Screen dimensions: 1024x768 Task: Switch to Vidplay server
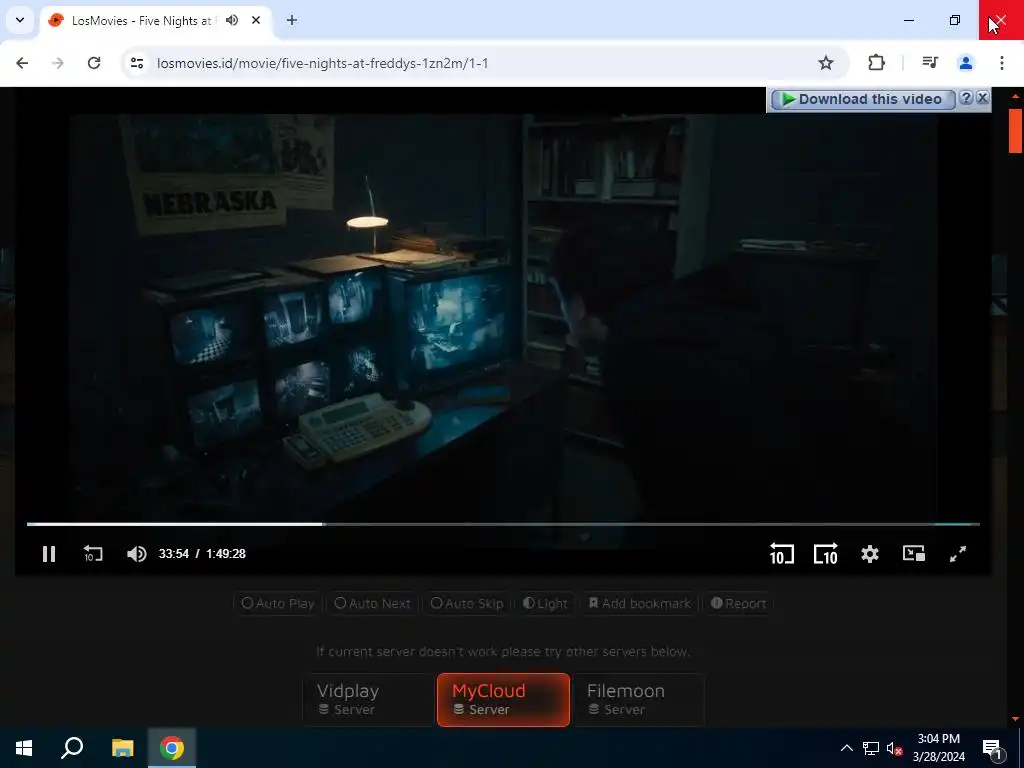tap(368, 699)
